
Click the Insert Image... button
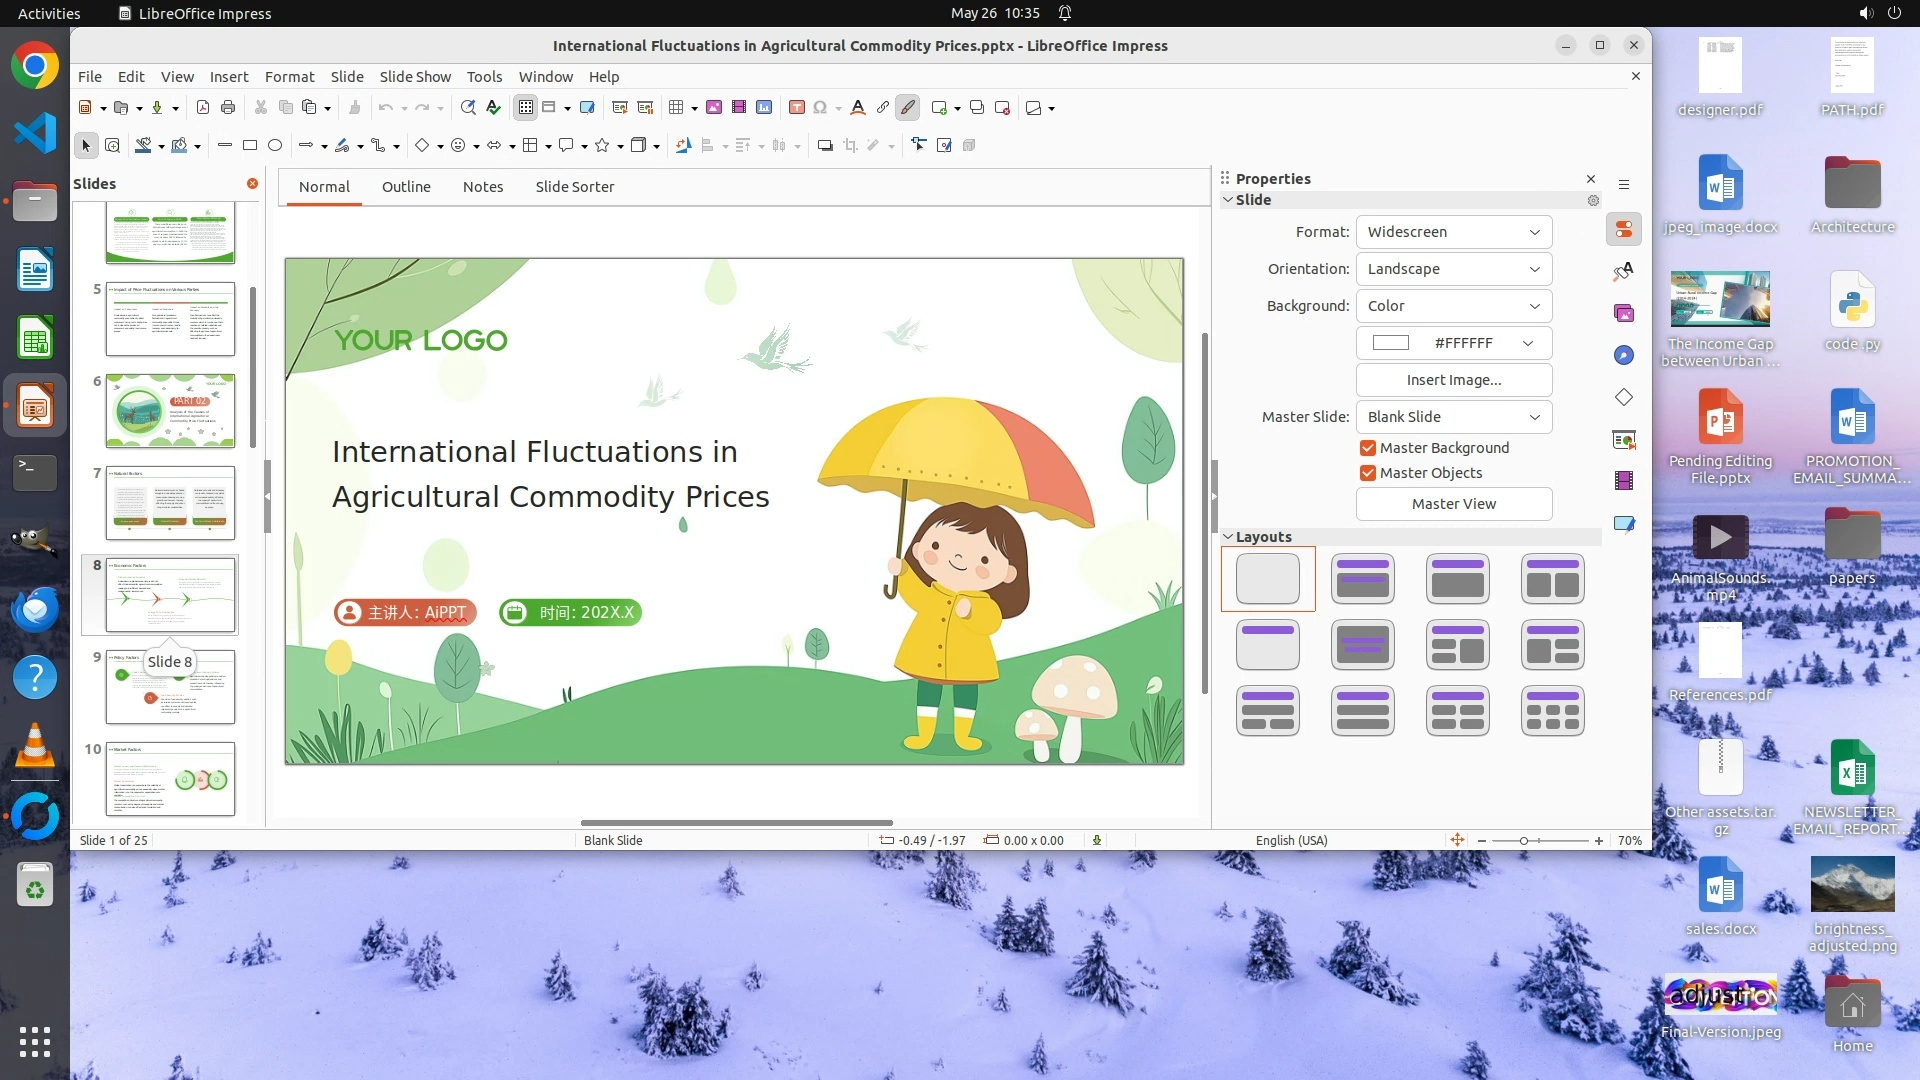(1453, 380)
